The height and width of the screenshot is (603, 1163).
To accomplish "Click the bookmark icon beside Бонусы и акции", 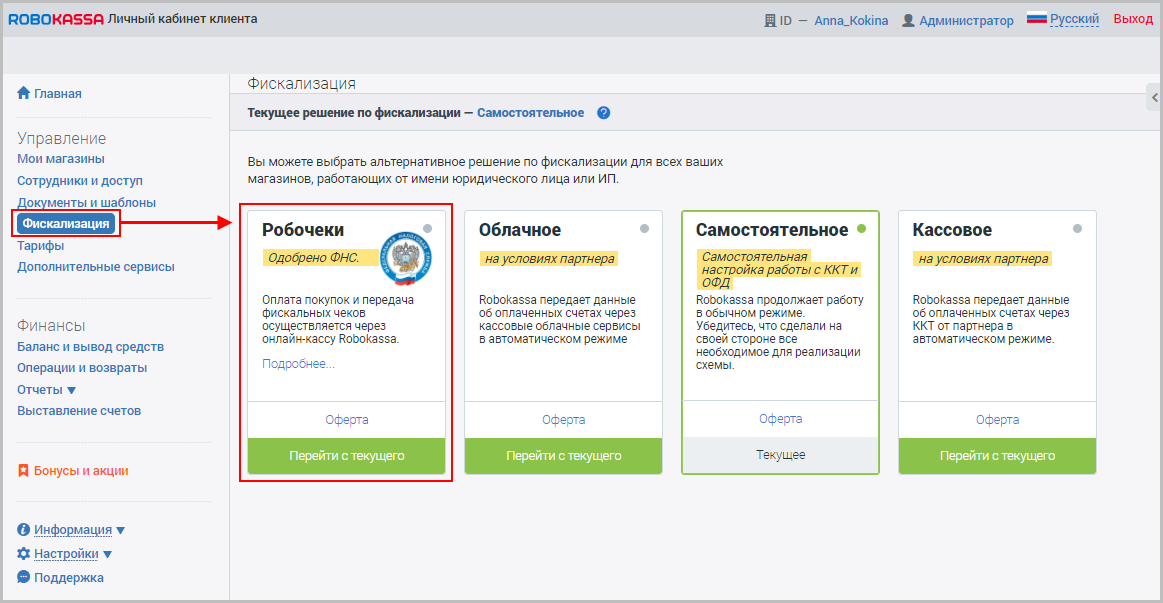I will click(x=24, y=470).
